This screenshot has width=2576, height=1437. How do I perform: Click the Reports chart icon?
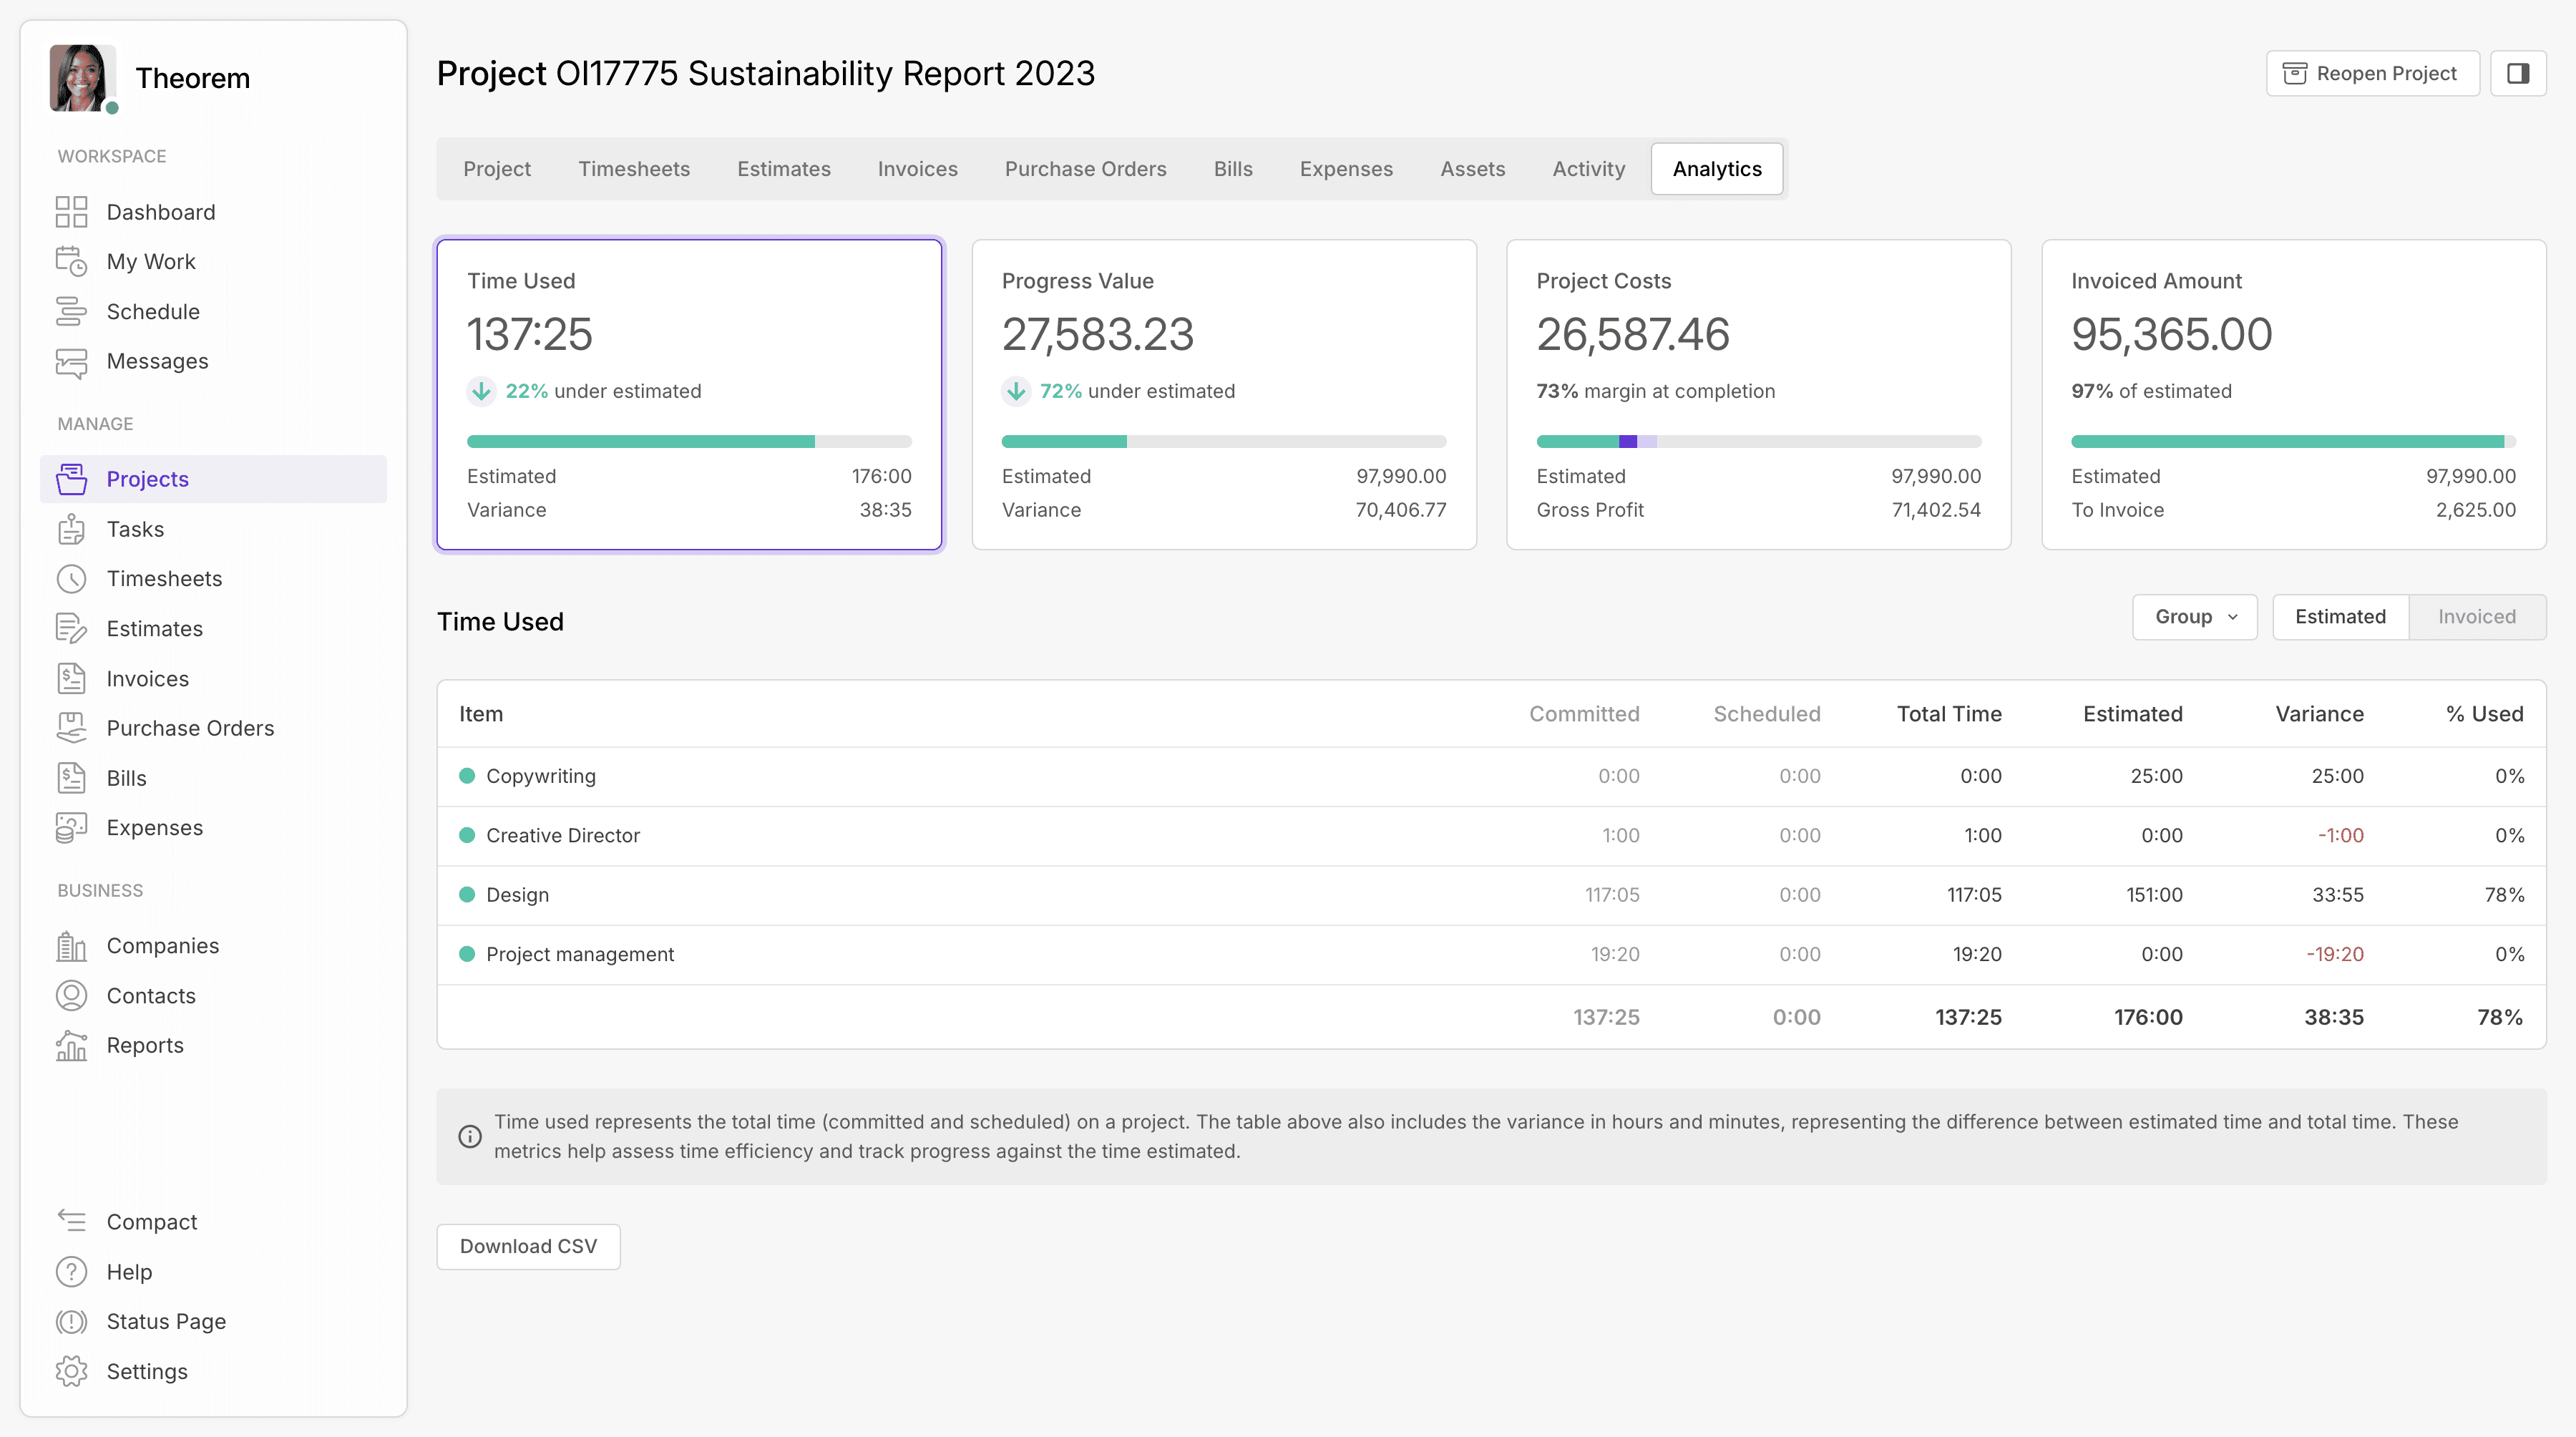[x=71, y=1045]
